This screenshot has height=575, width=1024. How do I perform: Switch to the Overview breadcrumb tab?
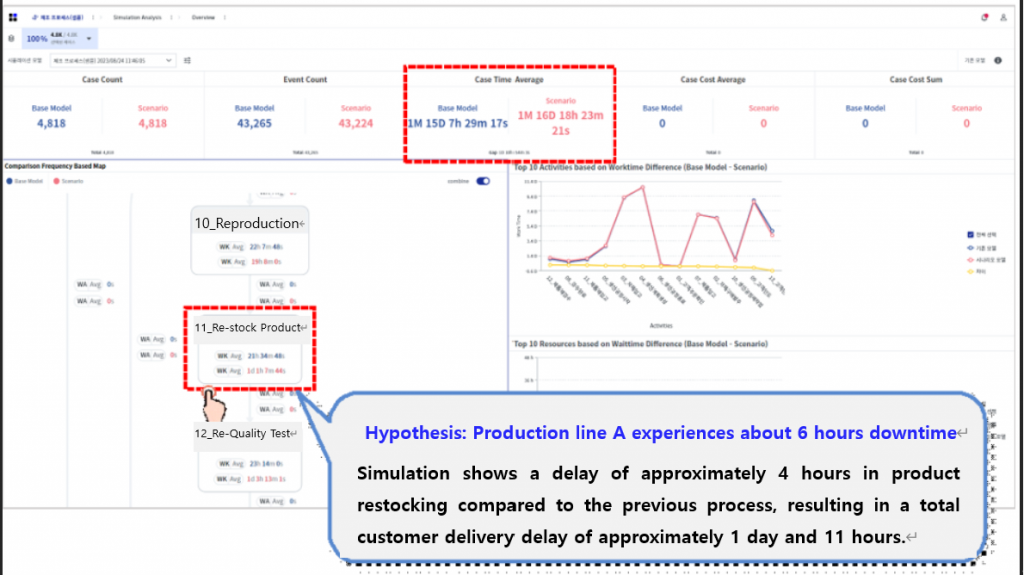(203, 18)
